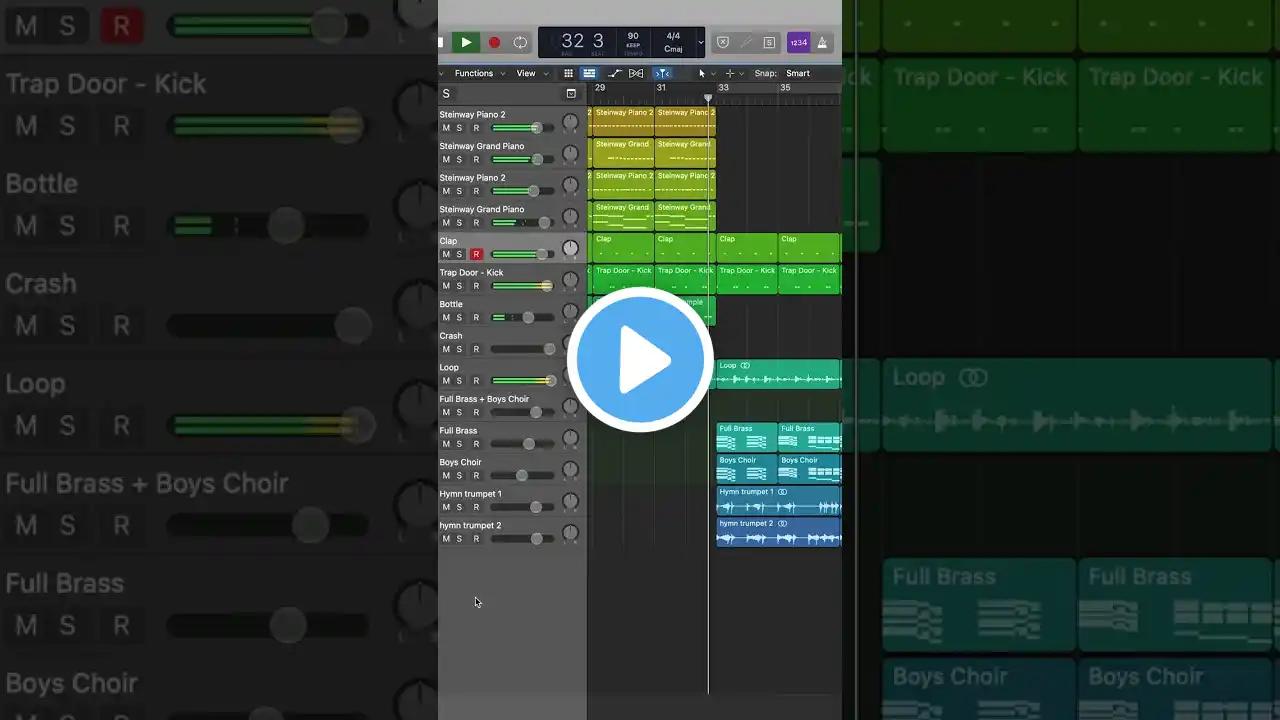This screenshot has height=720, width=1280.
Task: Switch to the grid view icon beside View
Action: pyautogui.click(x=568, y=73)
